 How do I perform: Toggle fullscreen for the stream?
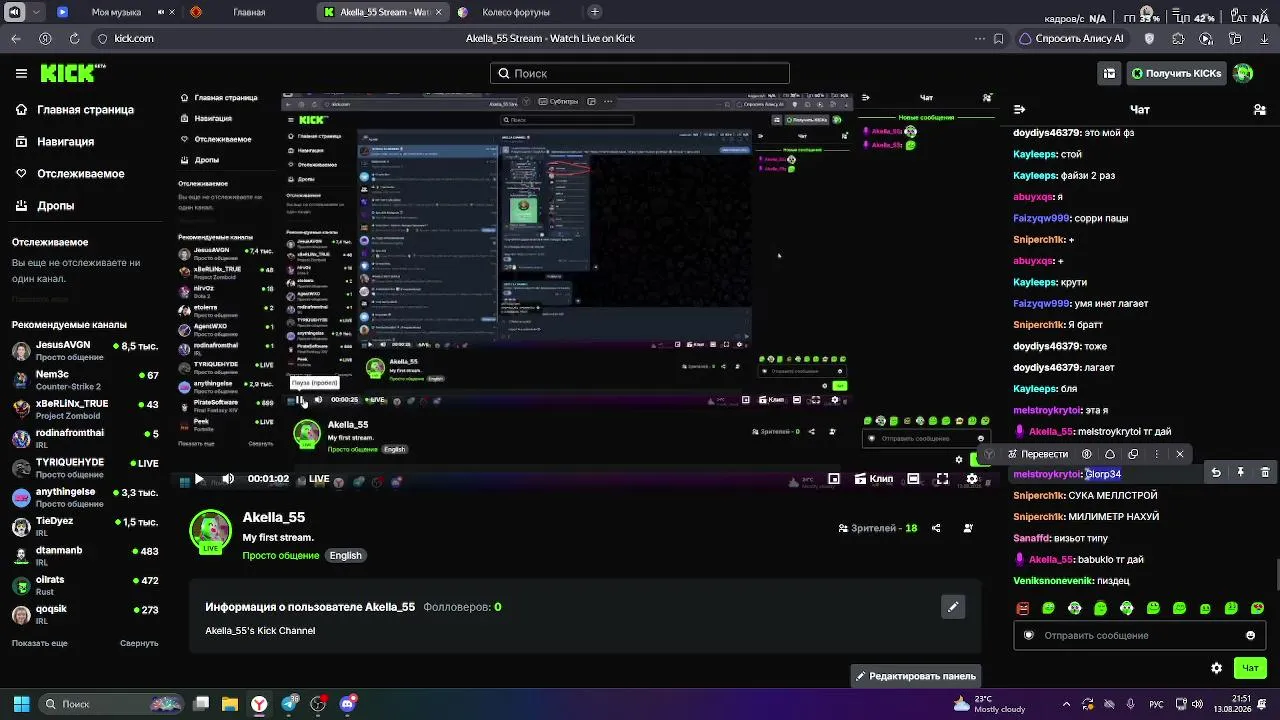[942, 479]
